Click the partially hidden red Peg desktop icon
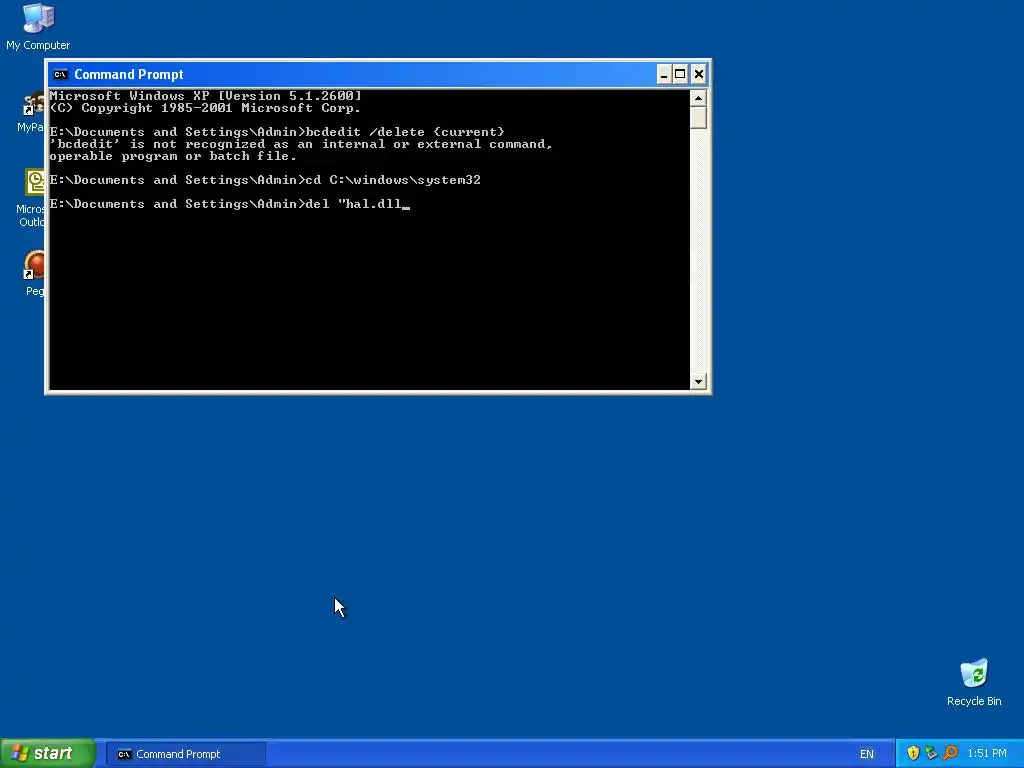The width and height of the screenshot is (1024, 768). pyautogui.click(x=34, y=273)
